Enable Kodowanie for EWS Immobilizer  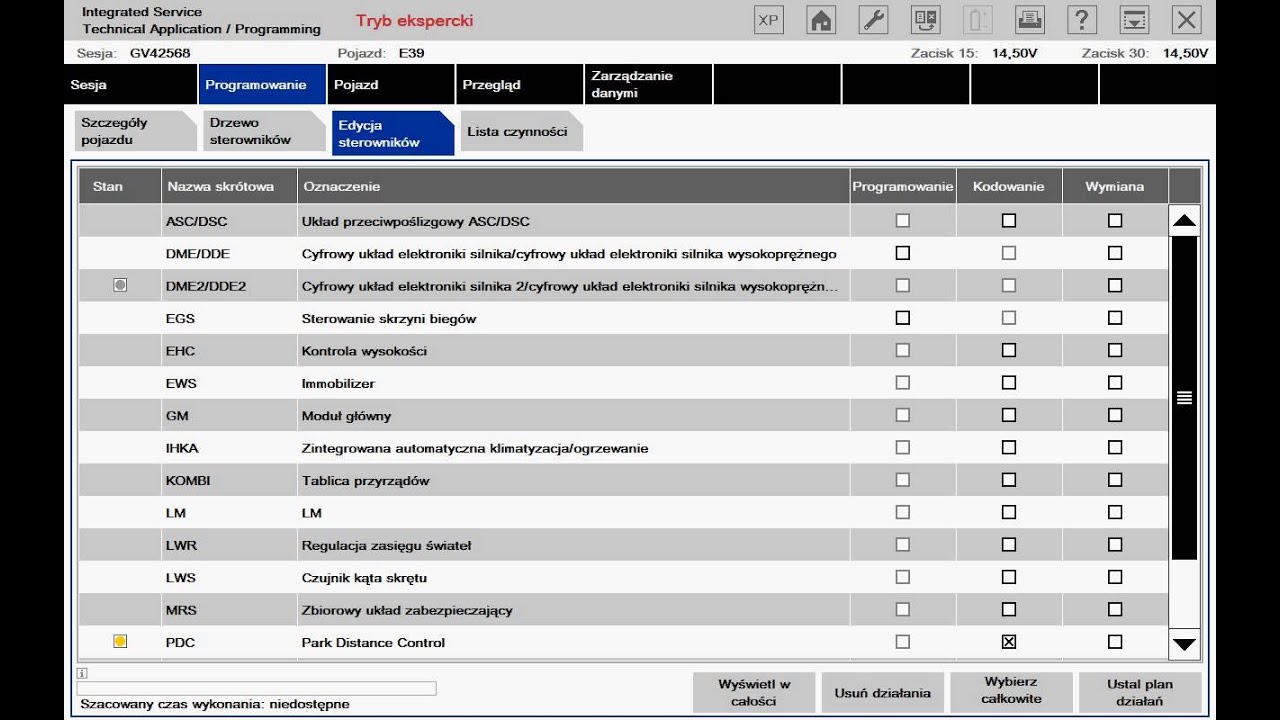point(1009,383)
